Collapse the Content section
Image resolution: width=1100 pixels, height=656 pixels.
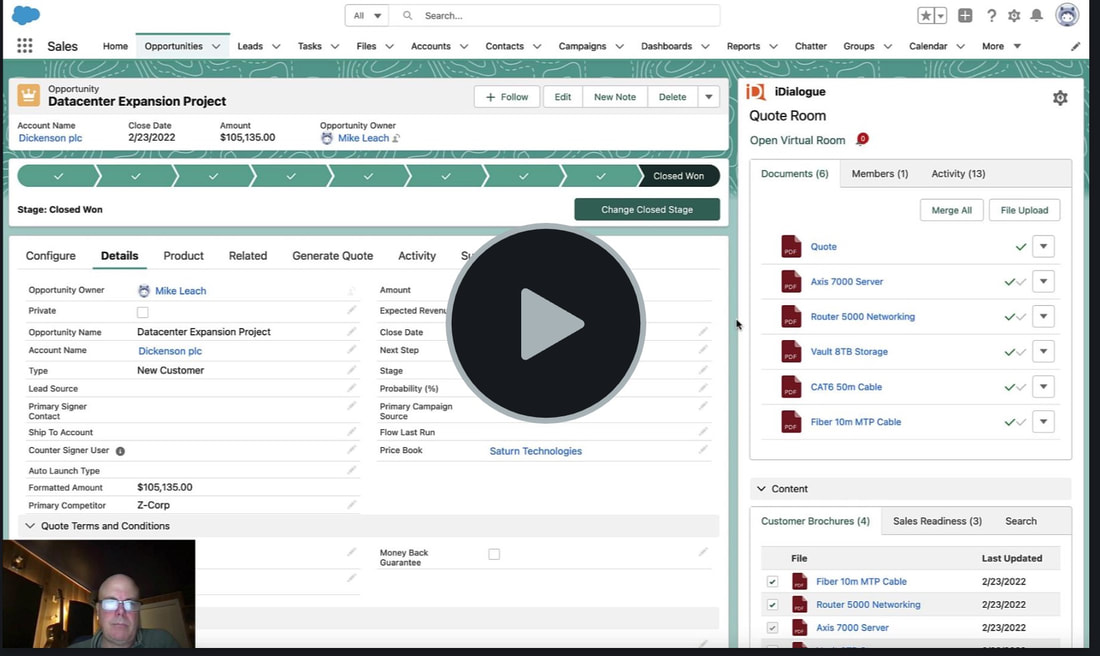(x=762, y=489)
